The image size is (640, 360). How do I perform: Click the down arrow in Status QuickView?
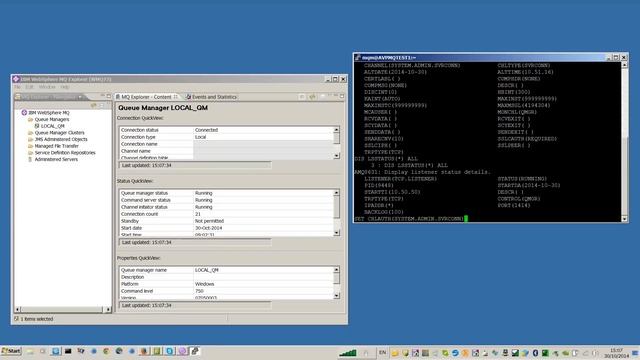pyautogui.click(x=336, y=233)
